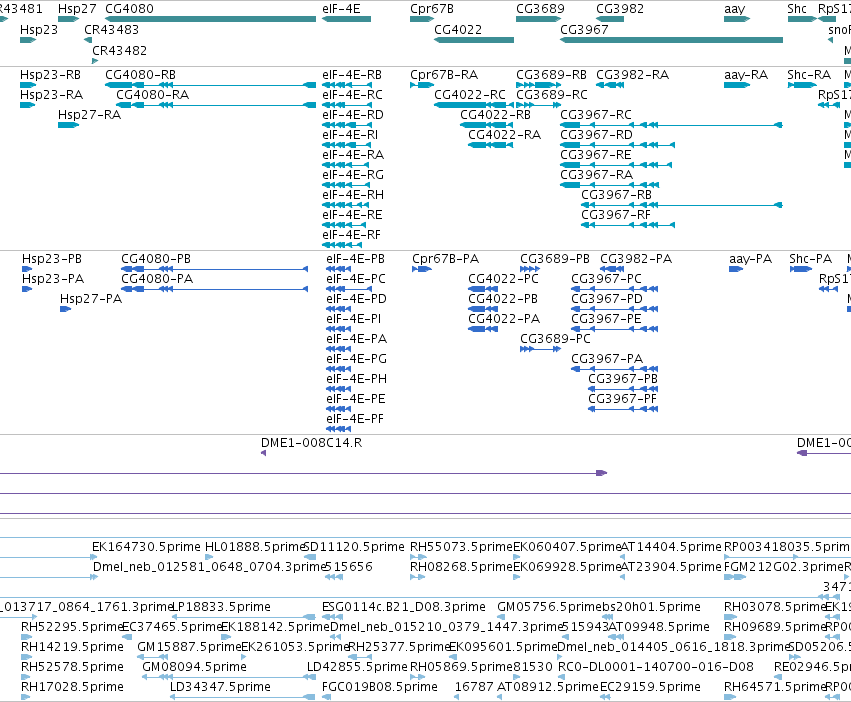Image resolution: width=851 pixels, height=702 pixels.
Task: Click transcript CG3967-RC label
Action: [x=596, y=115]
